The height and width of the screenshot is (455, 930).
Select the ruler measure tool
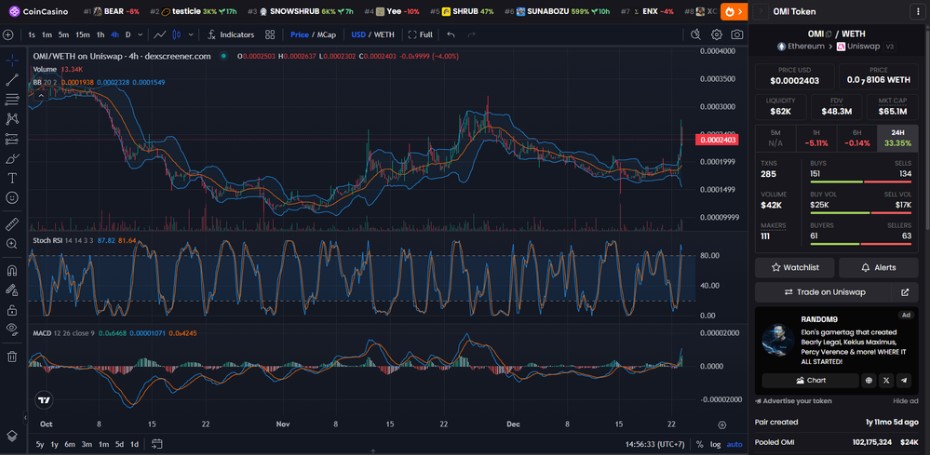(12, 224)
